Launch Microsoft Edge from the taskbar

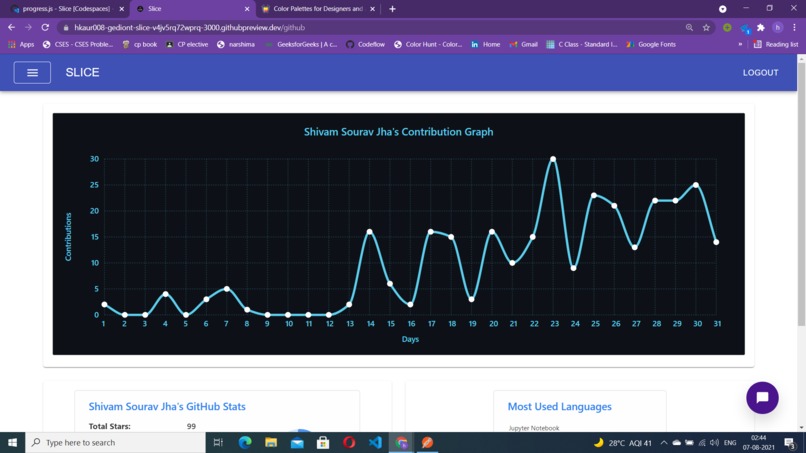point(245,442)
